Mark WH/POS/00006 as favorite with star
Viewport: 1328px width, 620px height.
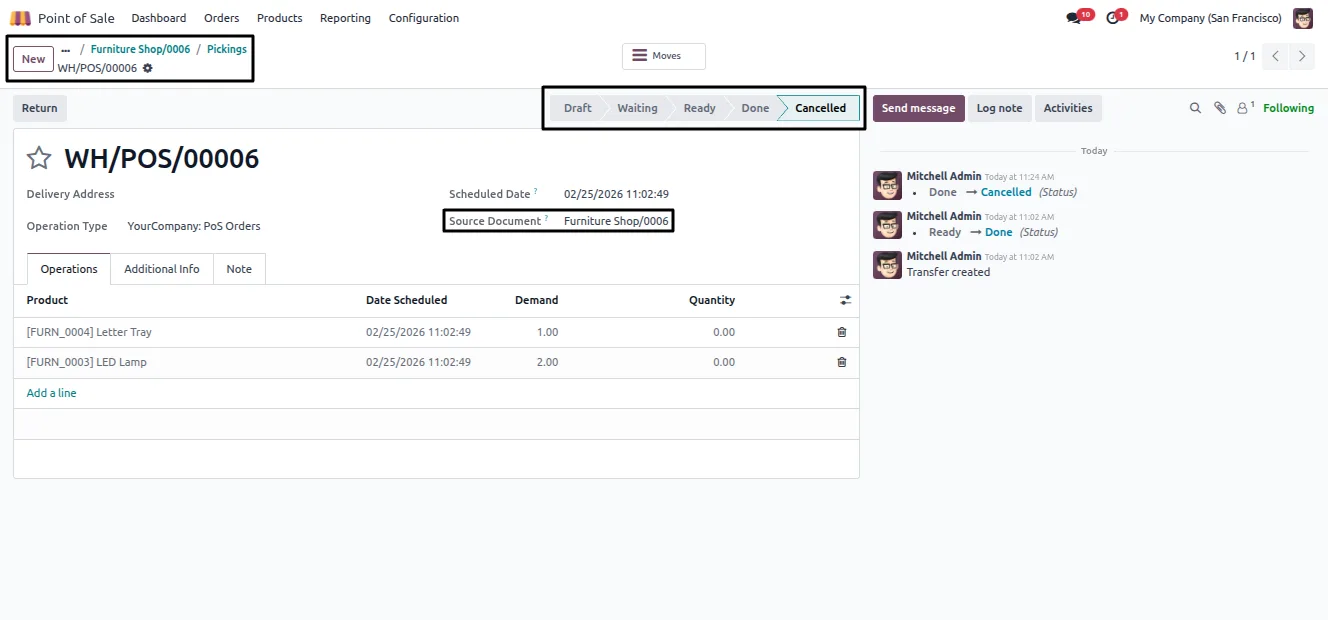point(39,158)
